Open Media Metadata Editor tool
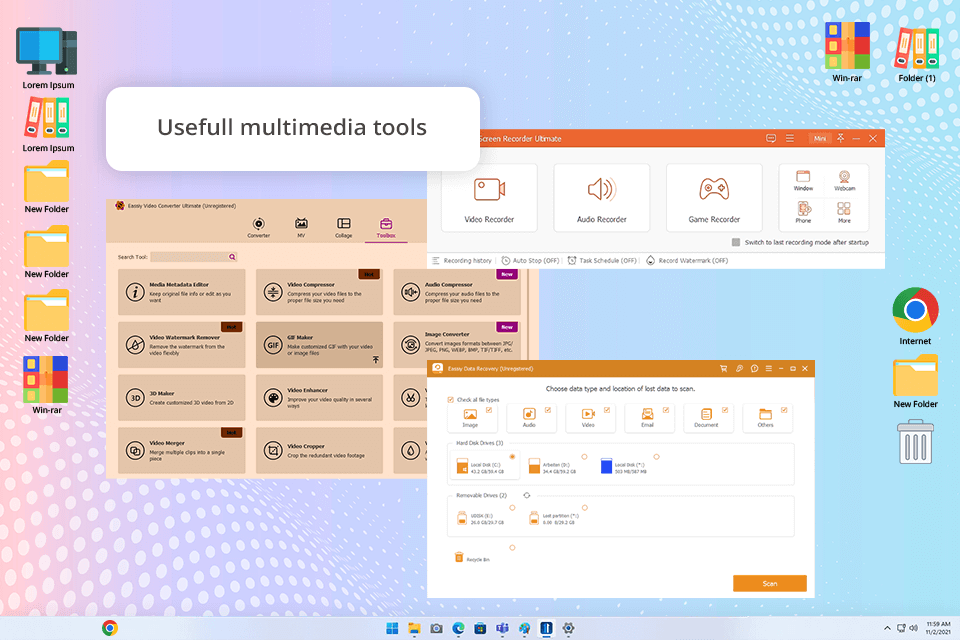Screen dimensions: 960x640 [x=181, y=292]
